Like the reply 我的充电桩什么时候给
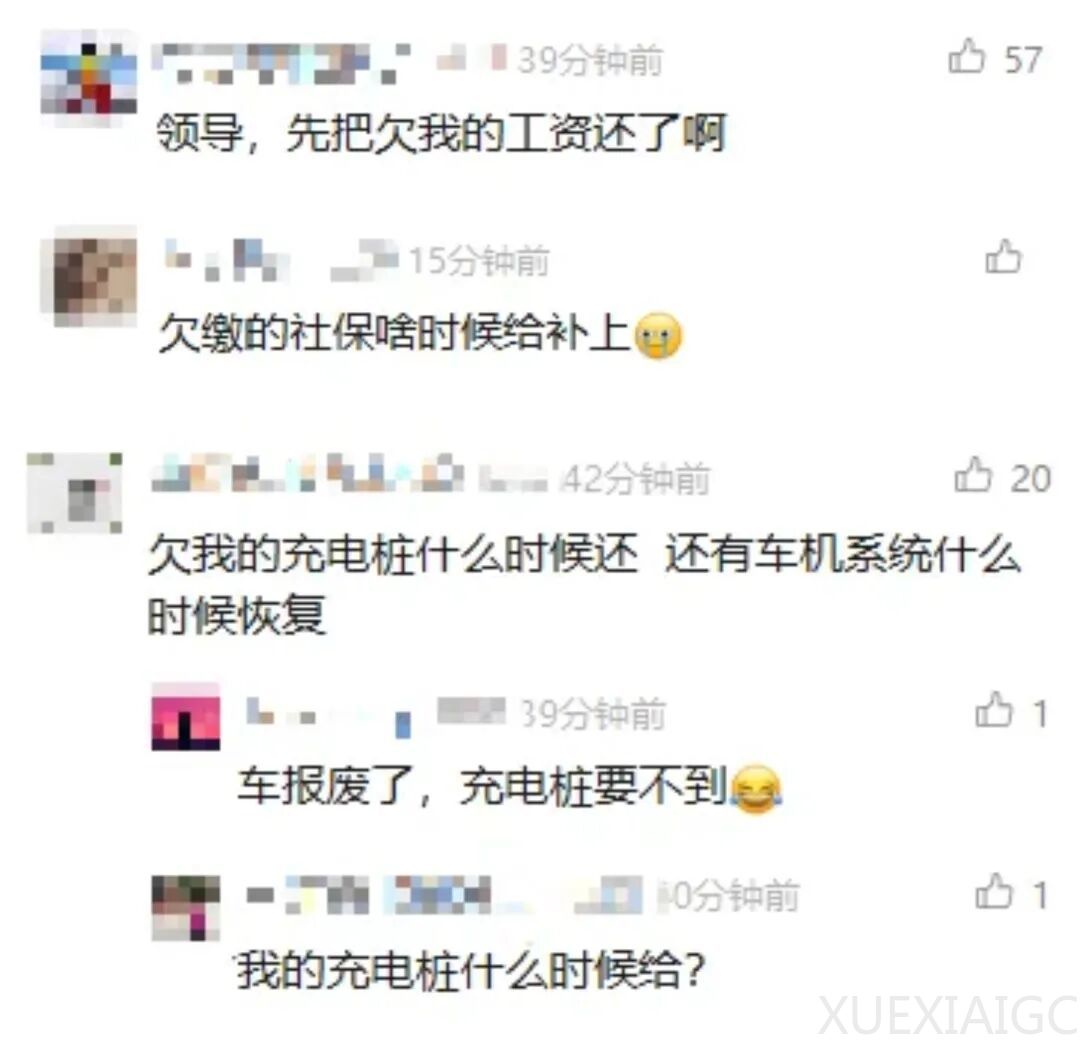Screen dimensions: 1080x1047 [x=994, y=891]
